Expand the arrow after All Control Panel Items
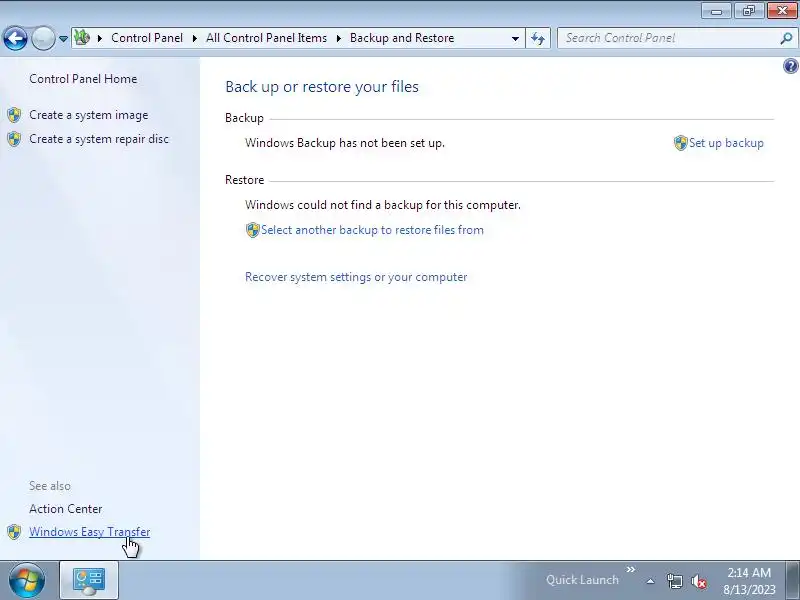800x600 pixels. point(338,38)
